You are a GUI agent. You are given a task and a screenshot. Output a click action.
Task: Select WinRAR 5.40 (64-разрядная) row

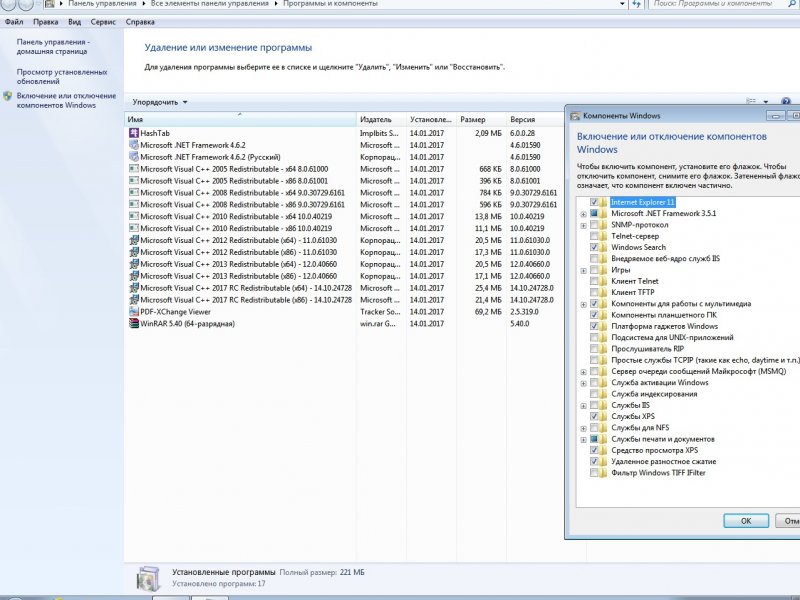[344, 323]
